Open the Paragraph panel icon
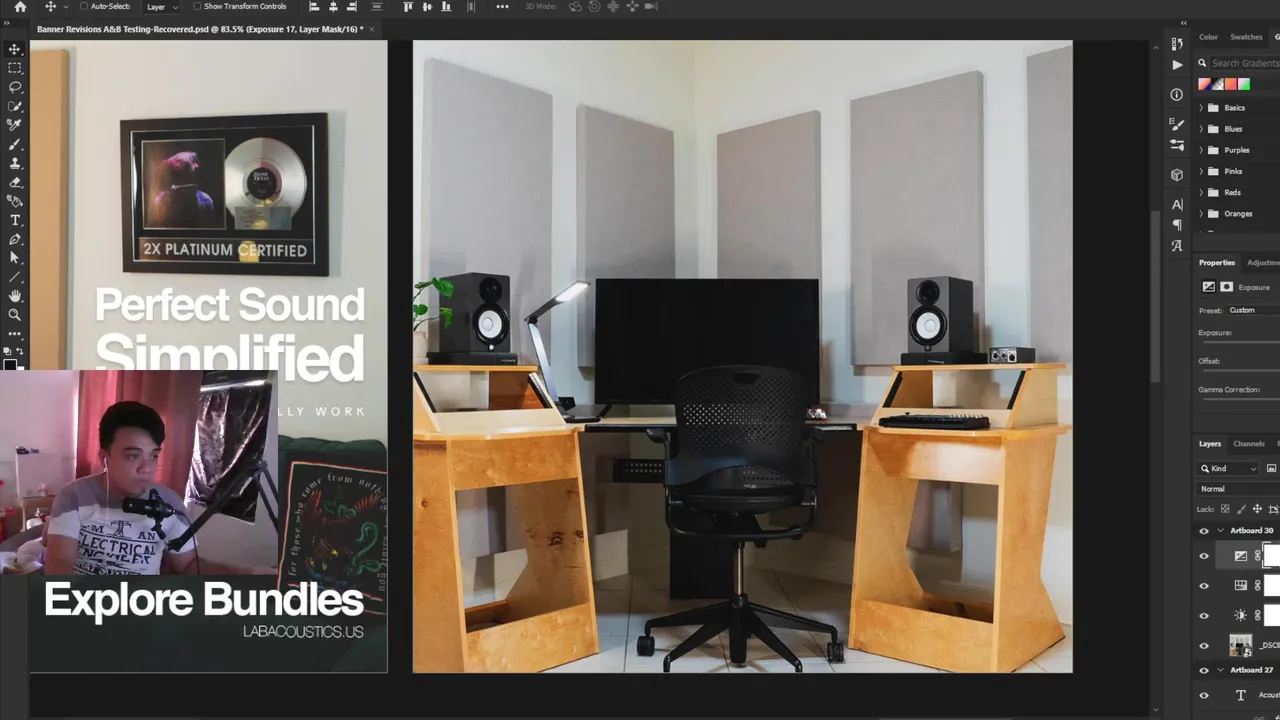 coord(1177,225)
